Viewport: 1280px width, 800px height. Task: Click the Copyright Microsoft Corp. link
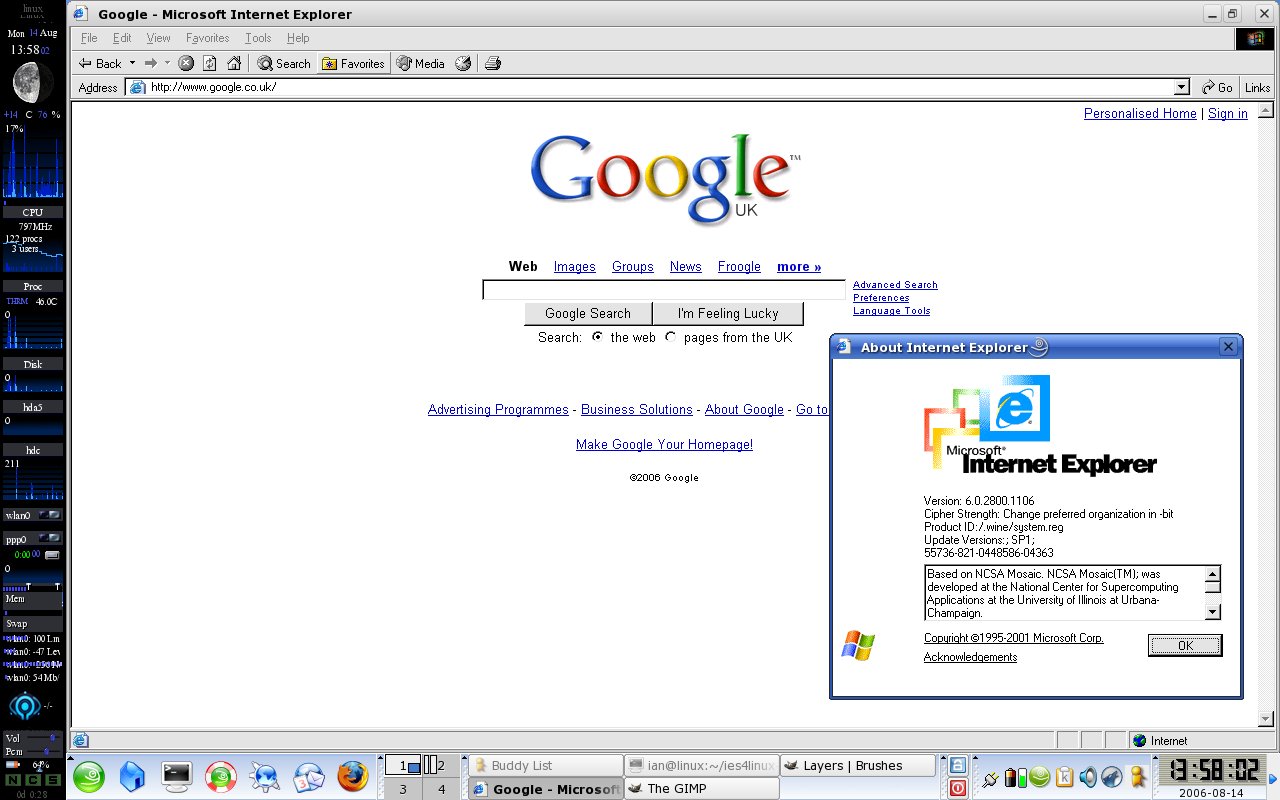click(1013, 638)
